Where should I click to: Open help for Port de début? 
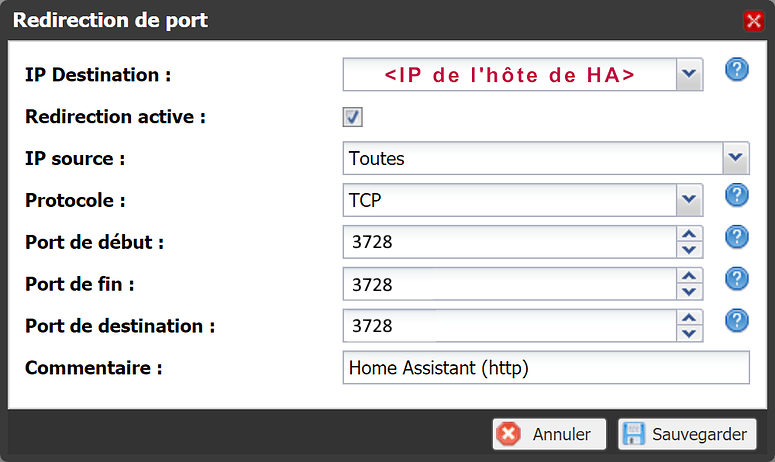point(737,237)
